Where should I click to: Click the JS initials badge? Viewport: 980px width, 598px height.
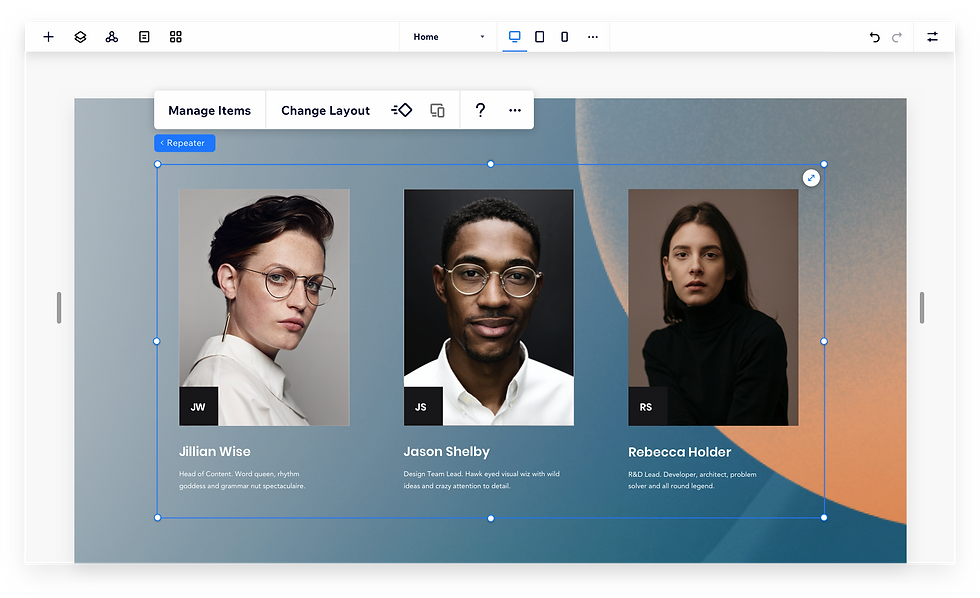pyautogui.click(x=423, y=407)
